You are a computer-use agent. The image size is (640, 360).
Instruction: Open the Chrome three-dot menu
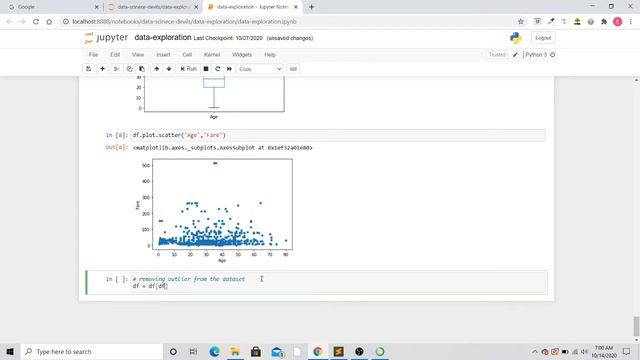coord(631,22)
